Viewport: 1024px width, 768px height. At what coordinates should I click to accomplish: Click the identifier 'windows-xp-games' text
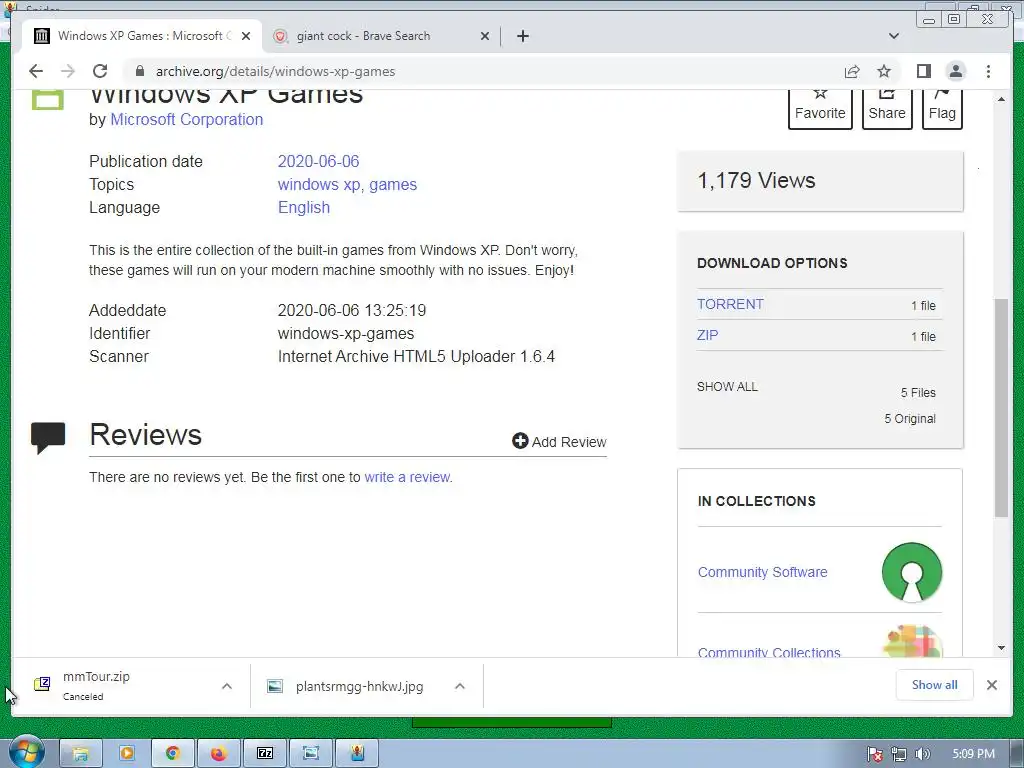pos(345,334)
